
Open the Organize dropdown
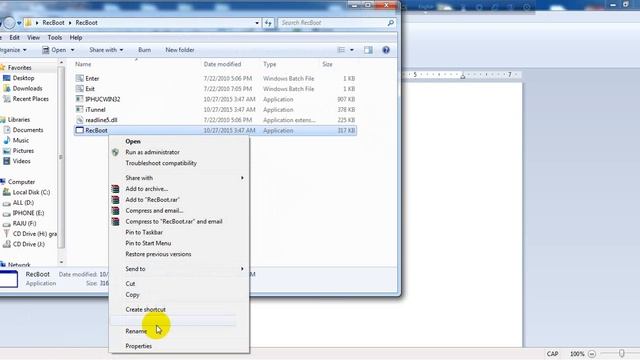pyautogui.click(x=13, y=50)
